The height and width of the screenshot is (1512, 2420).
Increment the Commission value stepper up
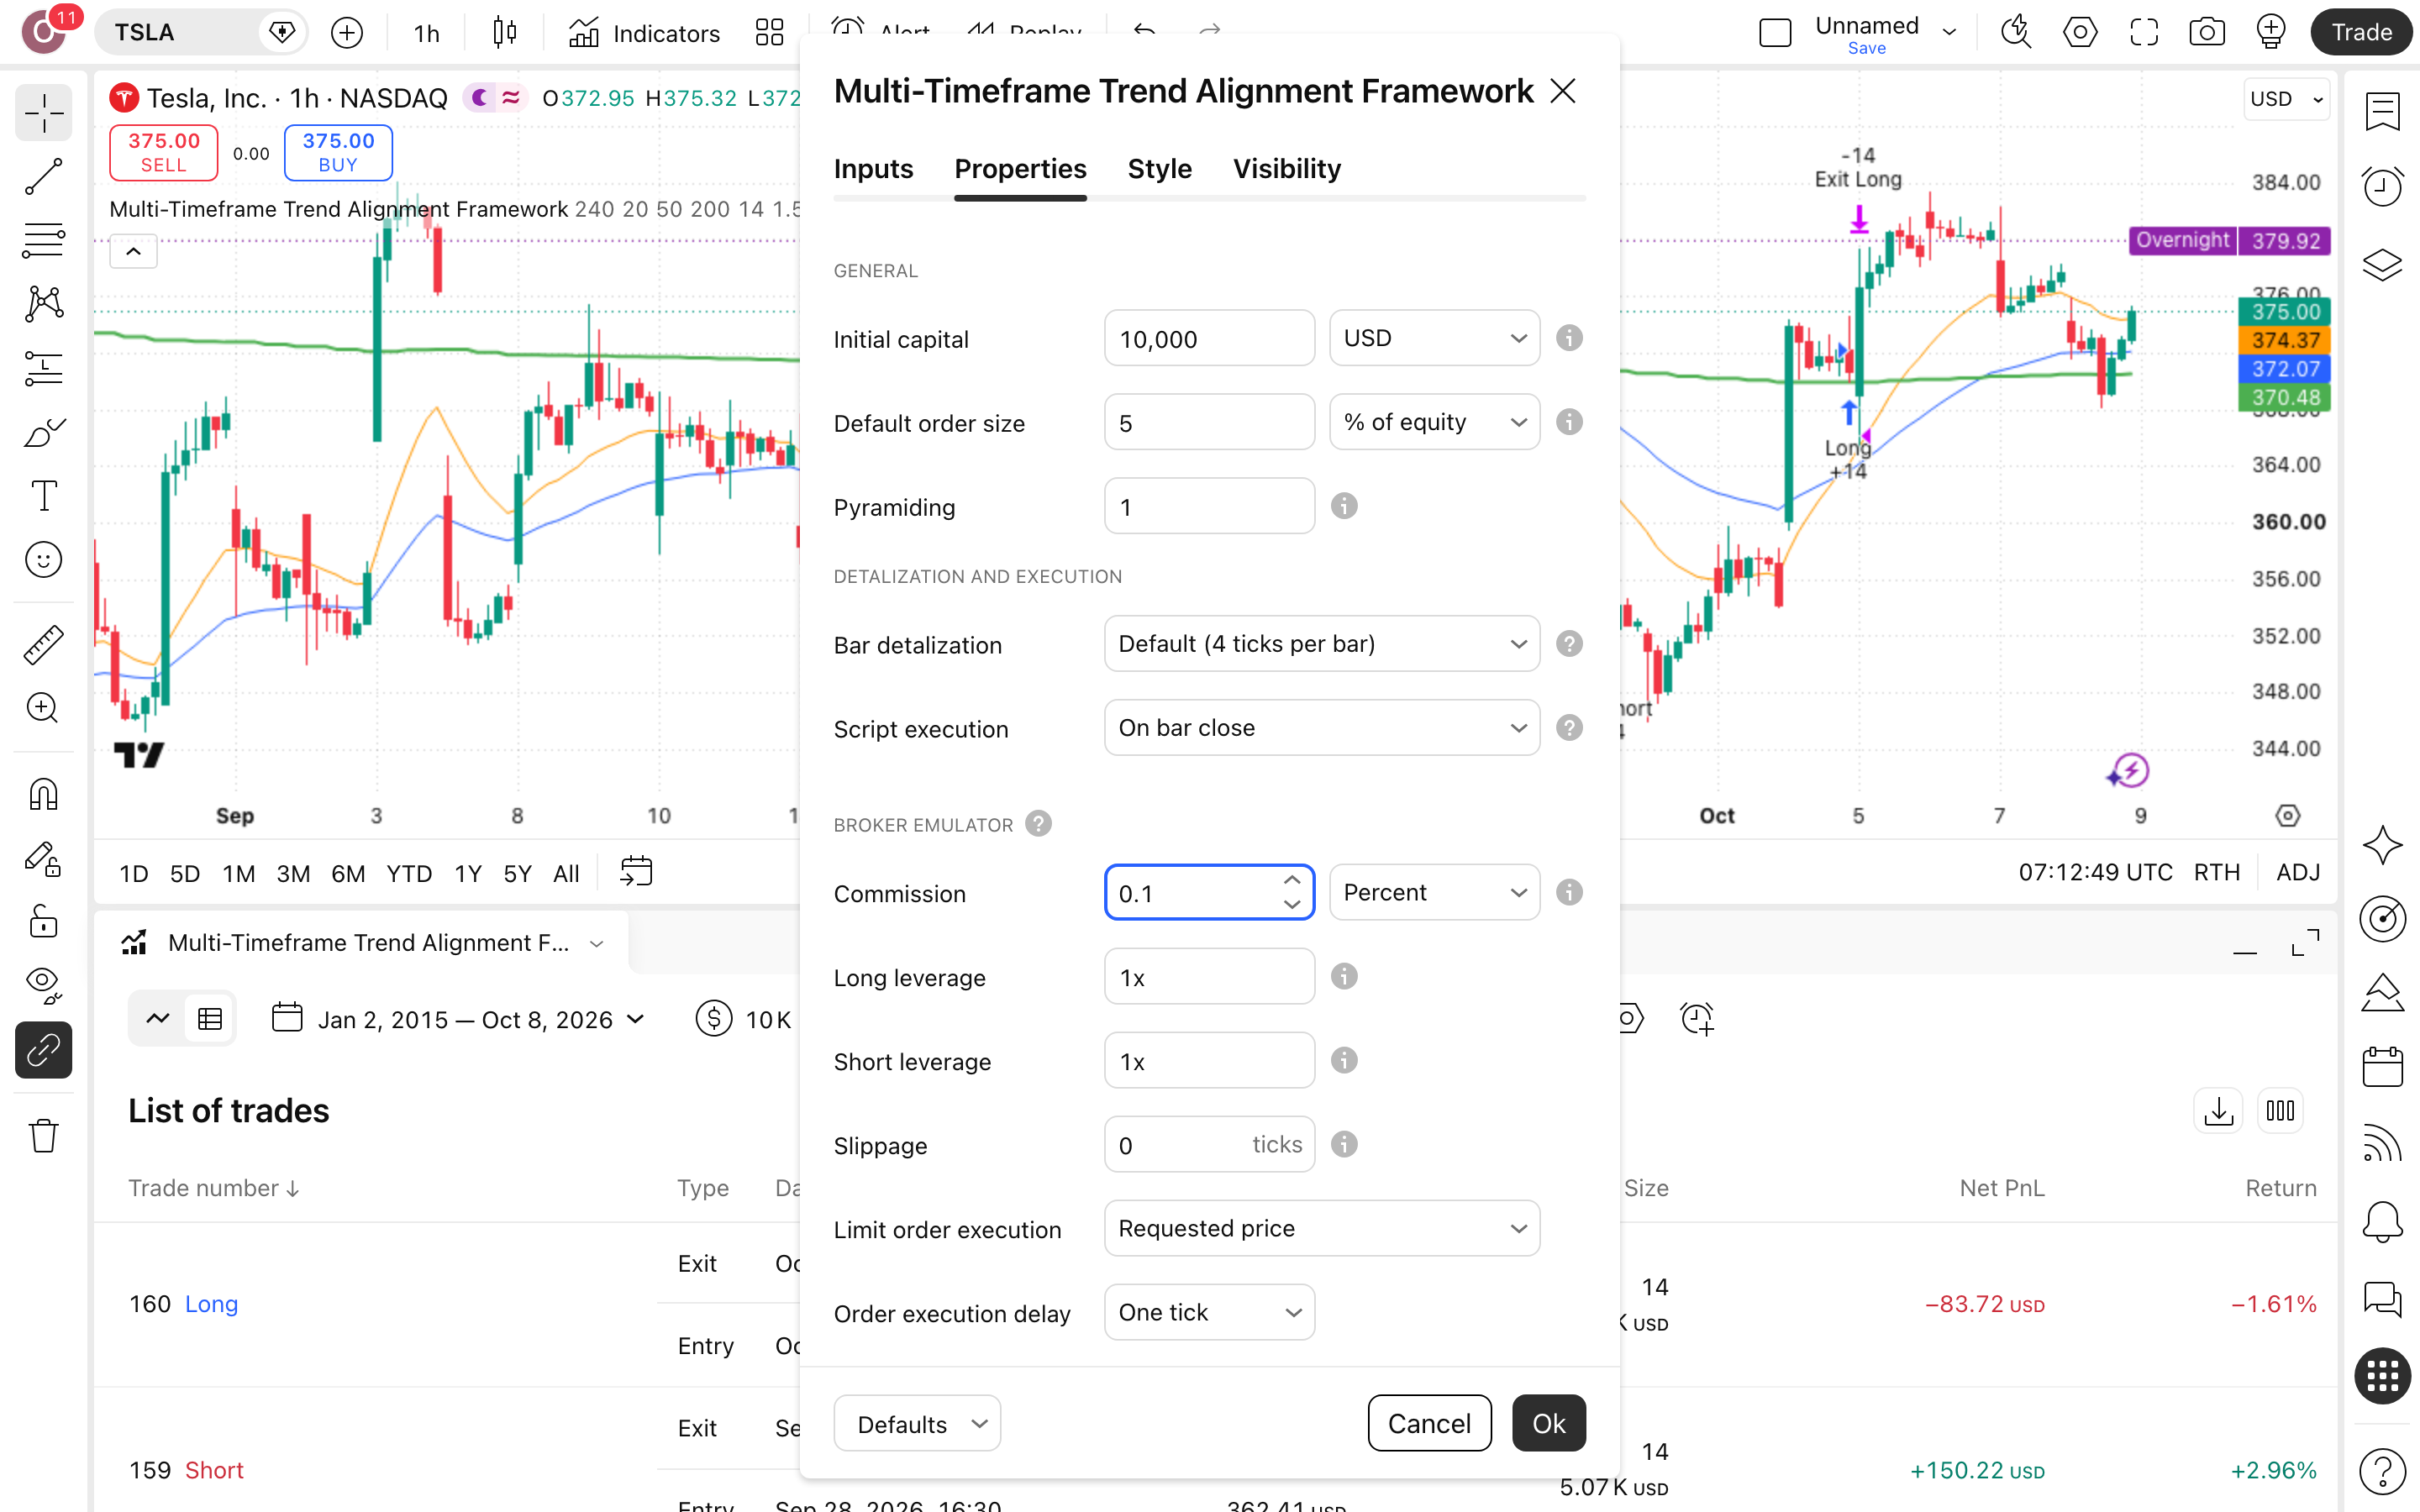pos(1292,880)
